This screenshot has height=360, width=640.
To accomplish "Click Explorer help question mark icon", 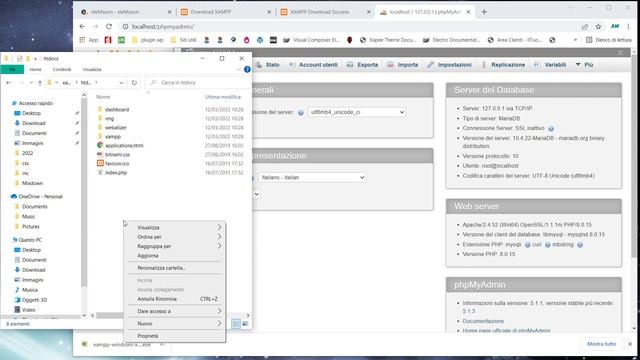I will 247,69.
